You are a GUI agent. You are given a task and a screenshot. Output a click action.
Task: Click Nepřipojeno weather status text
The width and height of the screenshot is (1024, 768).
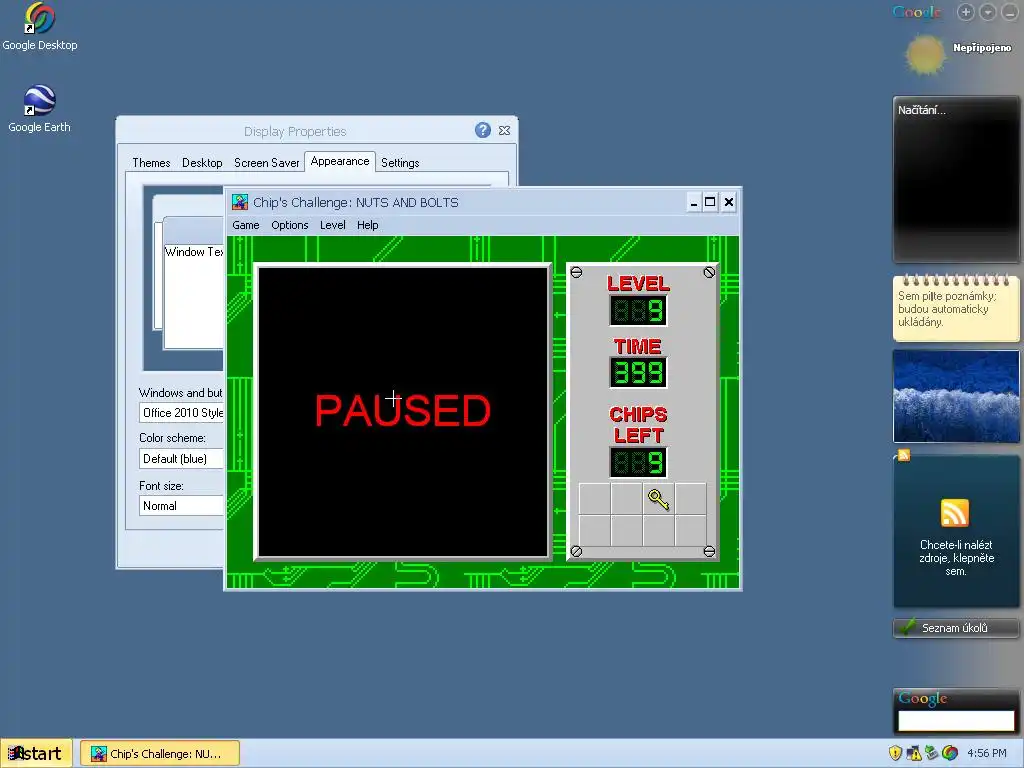[982, 48]
